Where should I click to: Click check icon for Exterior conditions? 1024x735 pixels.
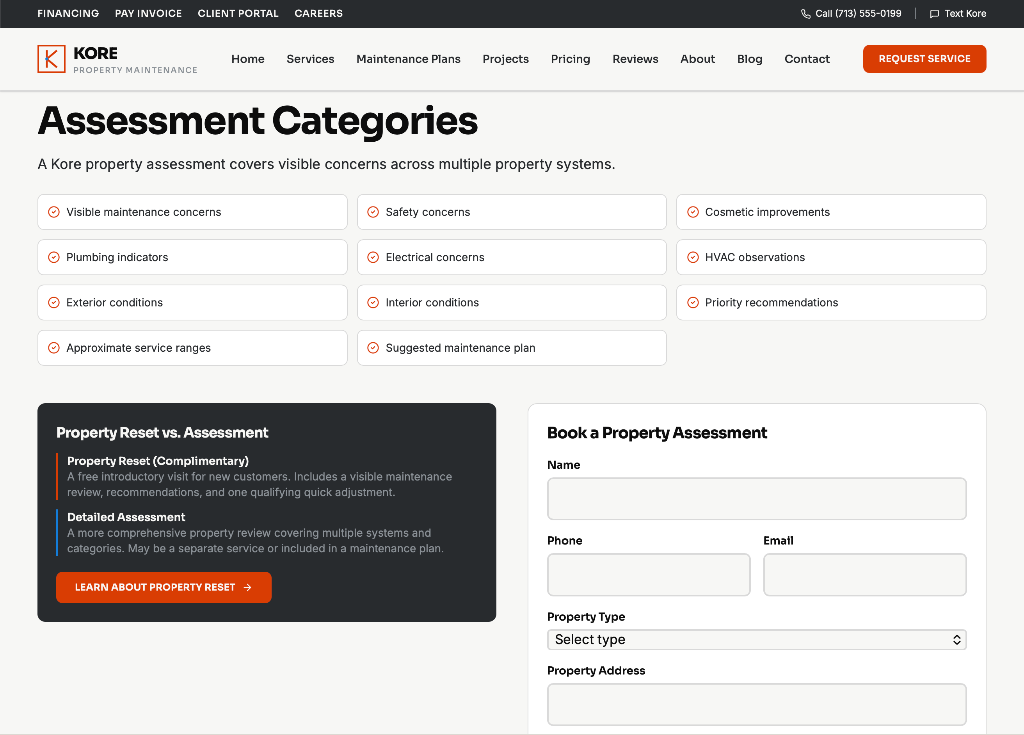tap(54, 302)
